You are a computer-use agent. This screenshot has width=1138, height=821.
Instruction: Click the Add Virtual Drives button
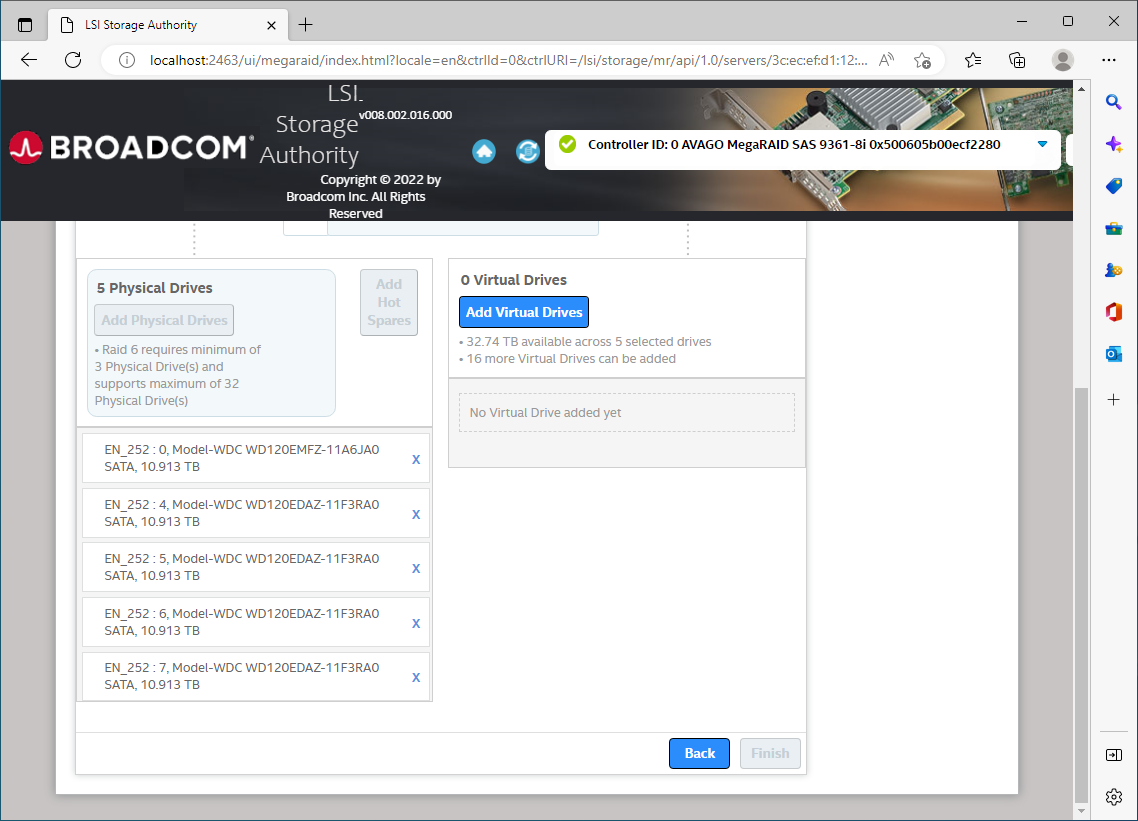(524, 312)
